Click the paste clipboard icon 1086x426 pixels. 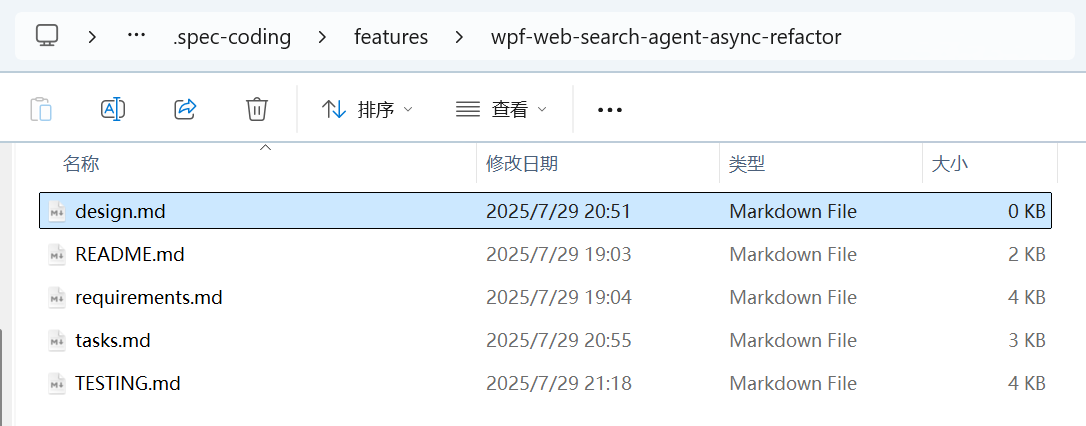(41, 109)
